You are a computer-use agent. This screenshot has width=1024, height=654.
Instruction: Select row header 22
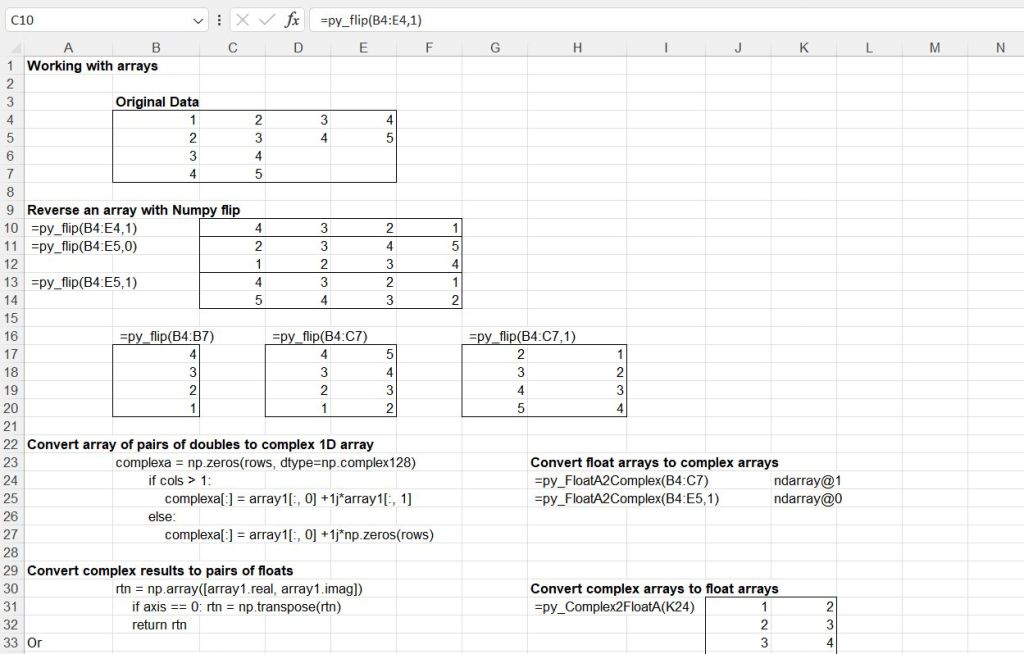[11, 444]
